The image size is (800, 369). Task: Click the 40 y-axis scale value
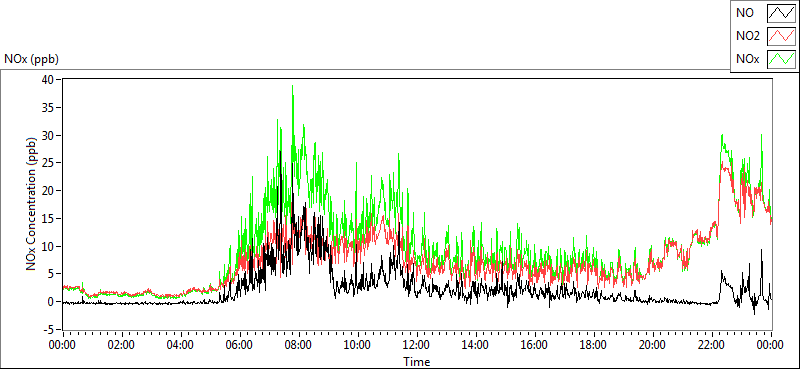click(49, 80)
